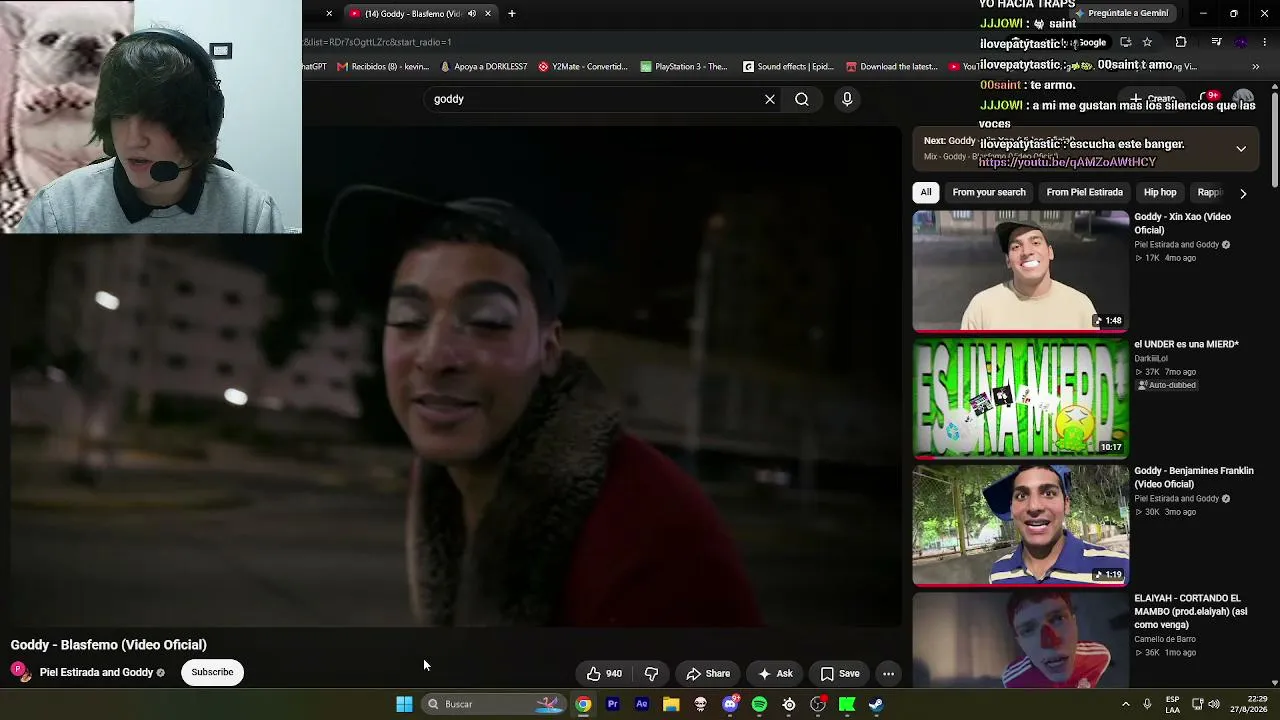Open taskbar volume control icon

pyautogui.click(x=1214, y=704)
